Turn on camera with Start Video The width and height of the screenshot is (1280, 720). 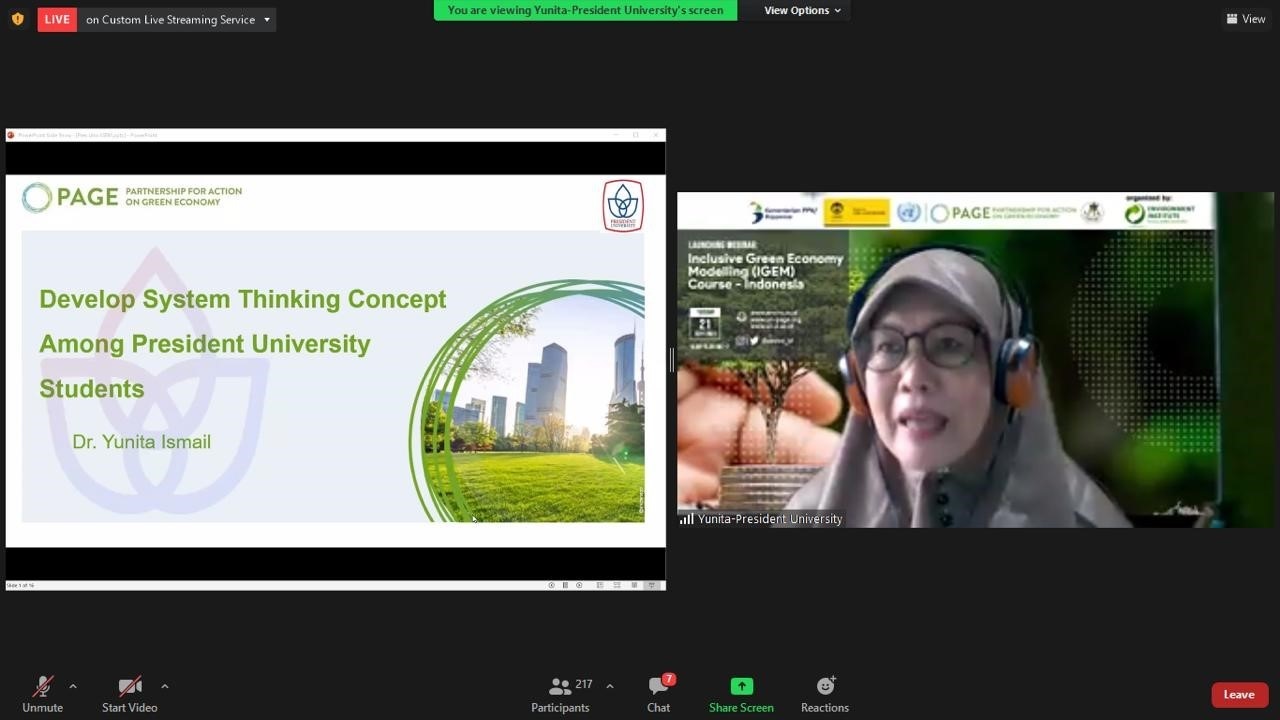(129, 687)
